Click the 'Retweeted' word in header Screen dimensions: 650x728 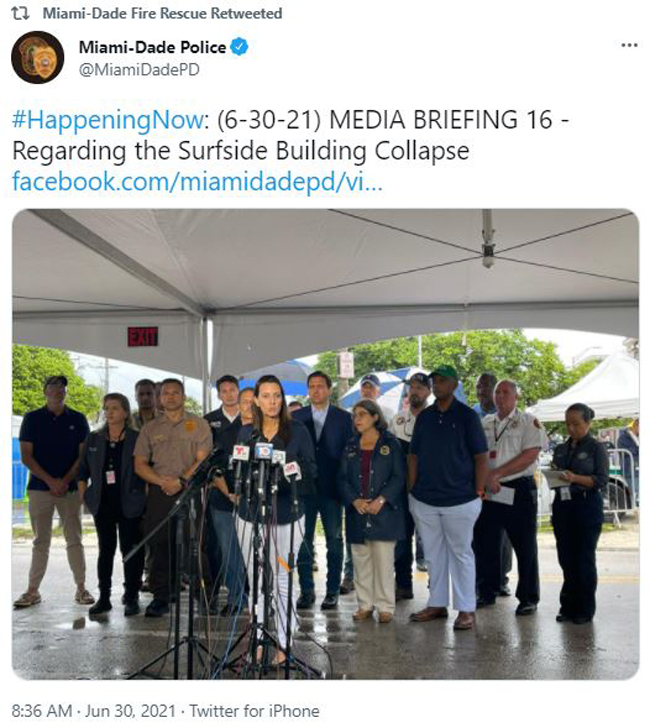click(247, 13)
